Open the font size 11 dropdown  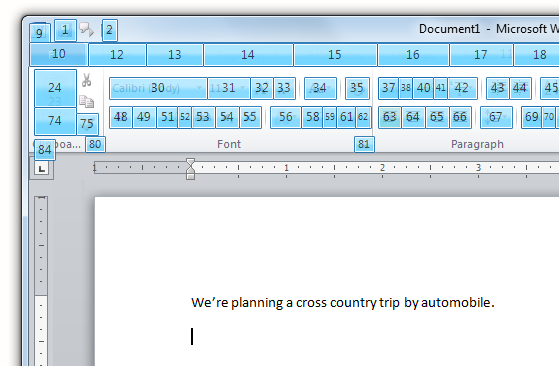coord(229,88)
